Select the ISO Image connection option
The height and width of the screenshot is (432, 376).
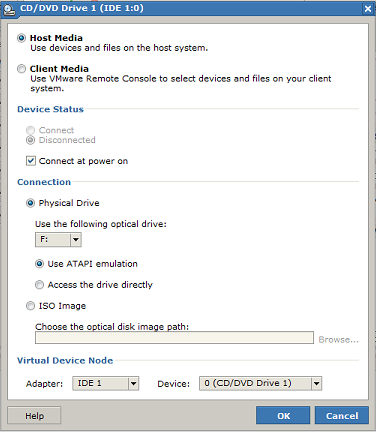pyautogui.click(x=30, y=306)
